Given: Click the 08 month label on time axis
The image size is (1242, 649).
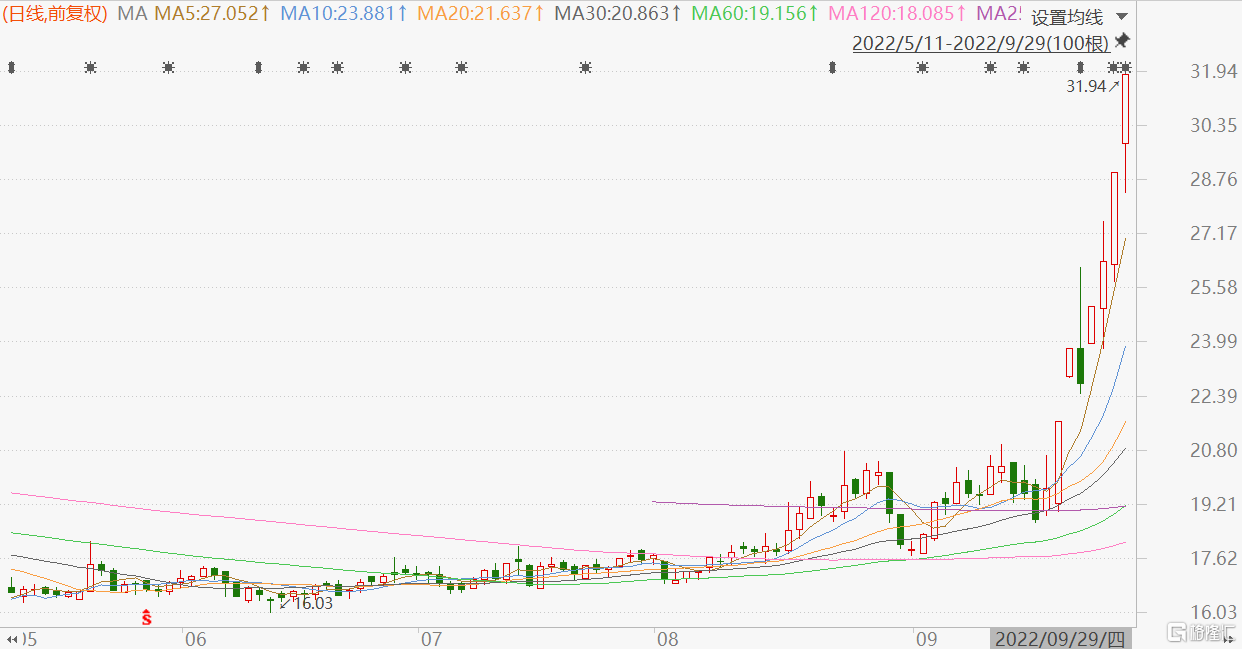Looking at the screenshot, I should point(667,638).
